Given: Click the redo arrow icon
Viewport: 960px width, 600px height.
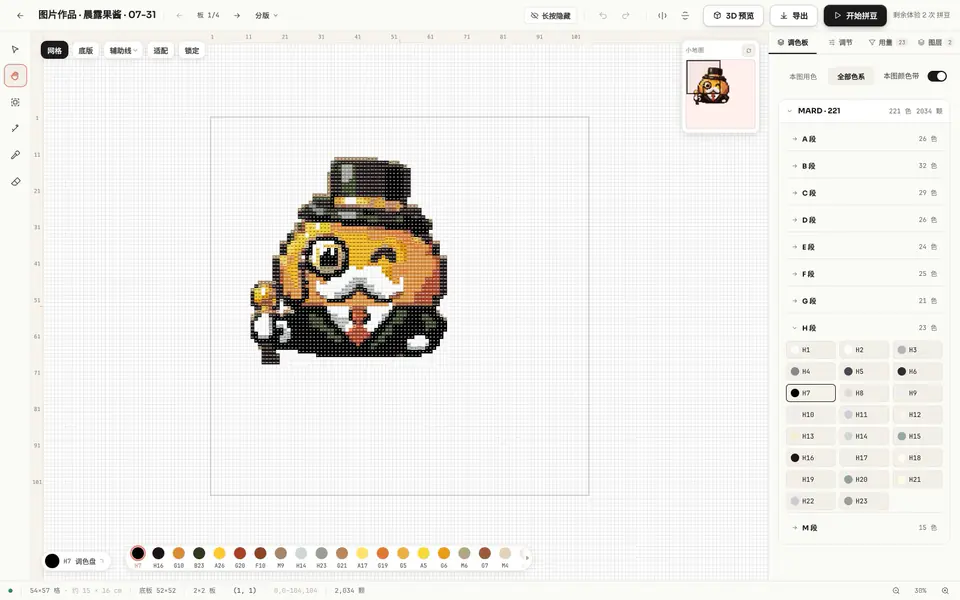Looking at the screenshot, I should pos(626,15).
